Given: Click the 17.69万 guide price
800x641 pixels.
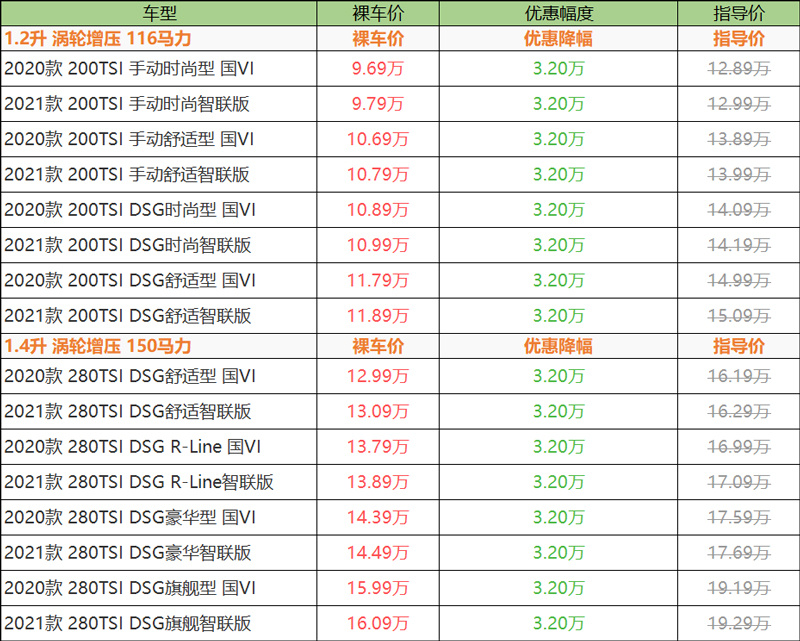Looking at the screenshot, I should coord(739,552).
